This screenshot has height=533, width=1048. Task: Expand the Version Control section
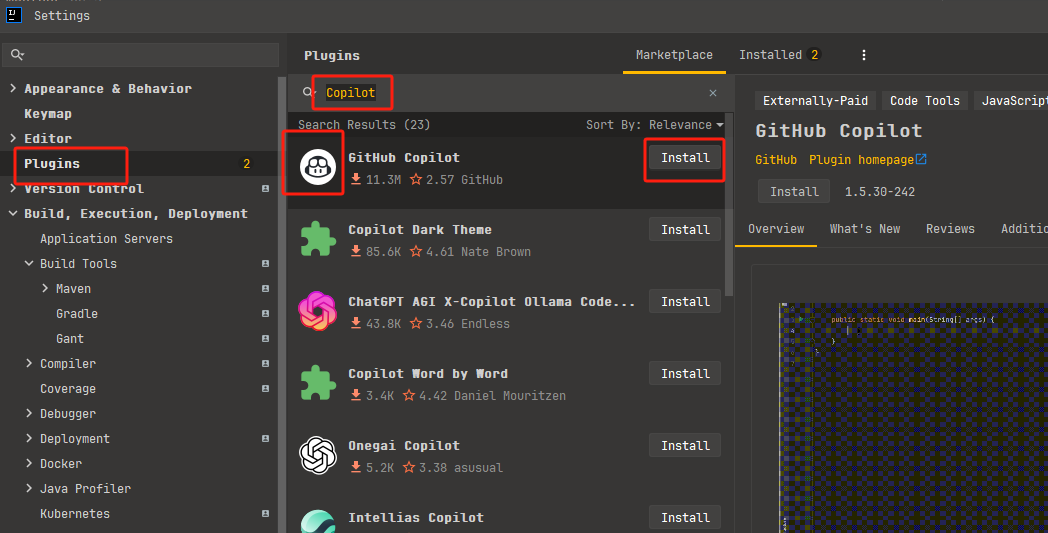tap(13, 189)
